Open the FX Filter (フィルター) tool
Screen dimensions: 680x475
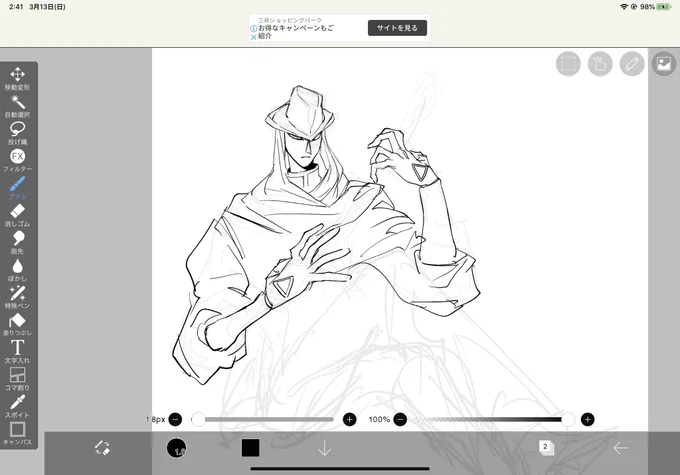(x=17, y=161)
